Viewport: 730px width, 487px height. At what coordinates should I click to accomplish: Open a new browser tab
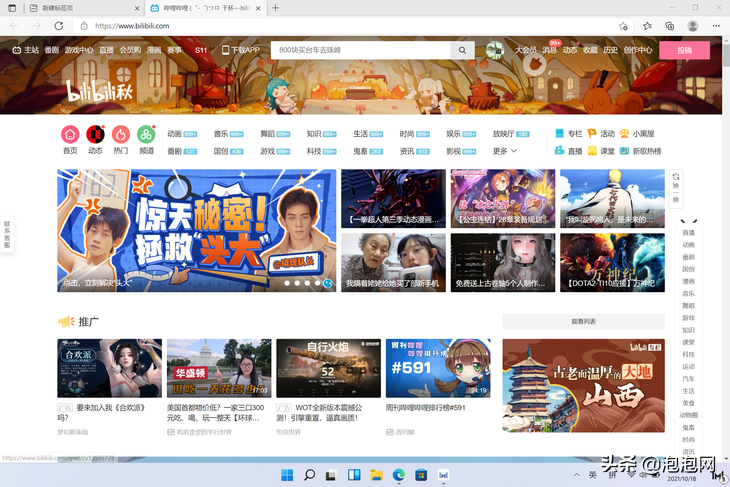click(276, 8)
